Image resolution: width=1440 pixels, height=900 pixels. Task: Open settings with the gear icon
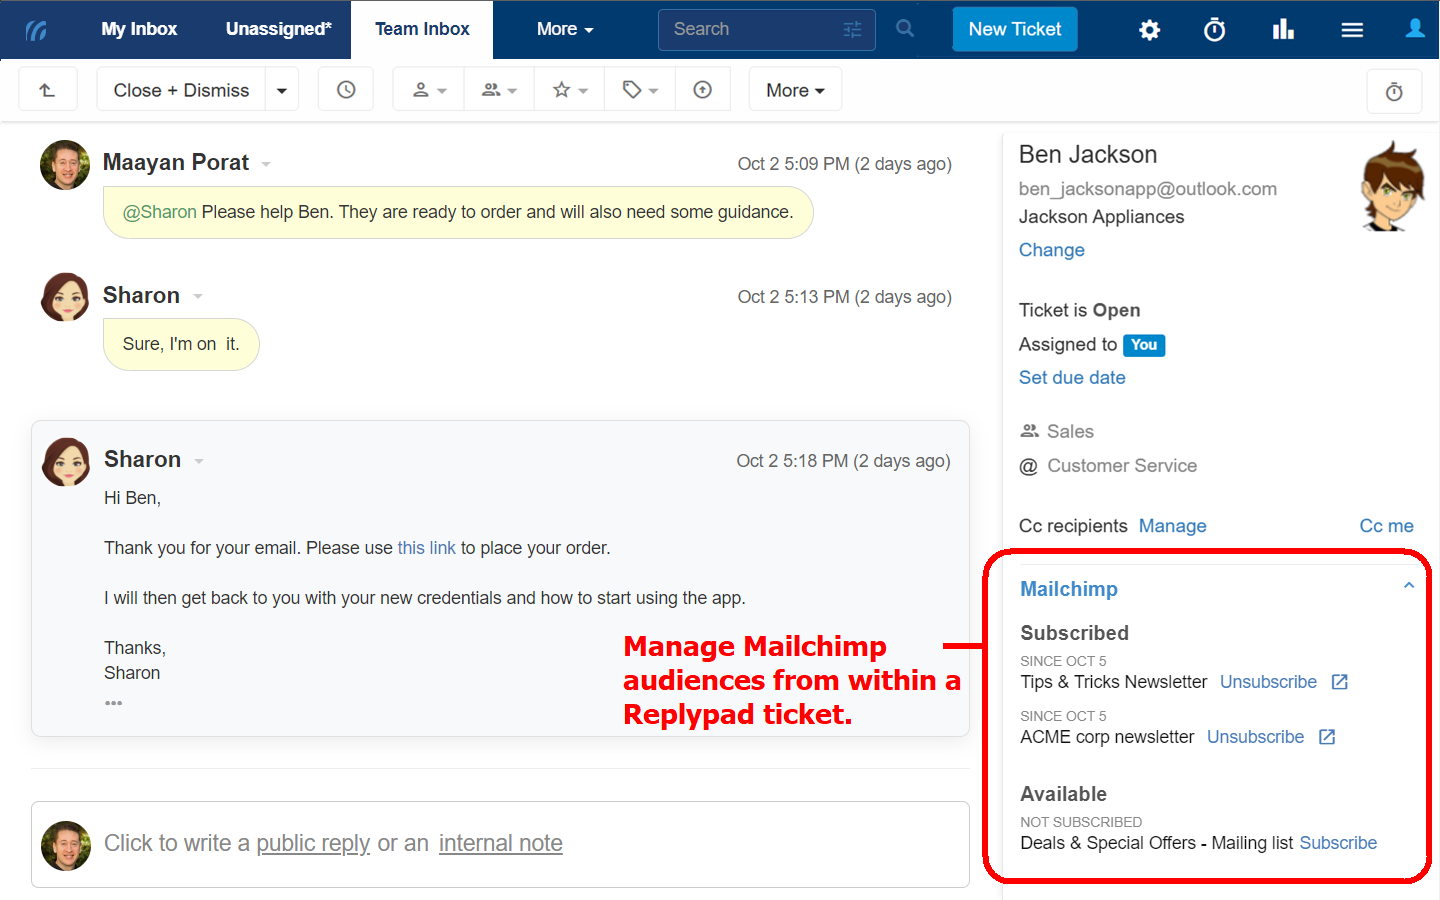pyautogui.click(x=1149, y=30)
